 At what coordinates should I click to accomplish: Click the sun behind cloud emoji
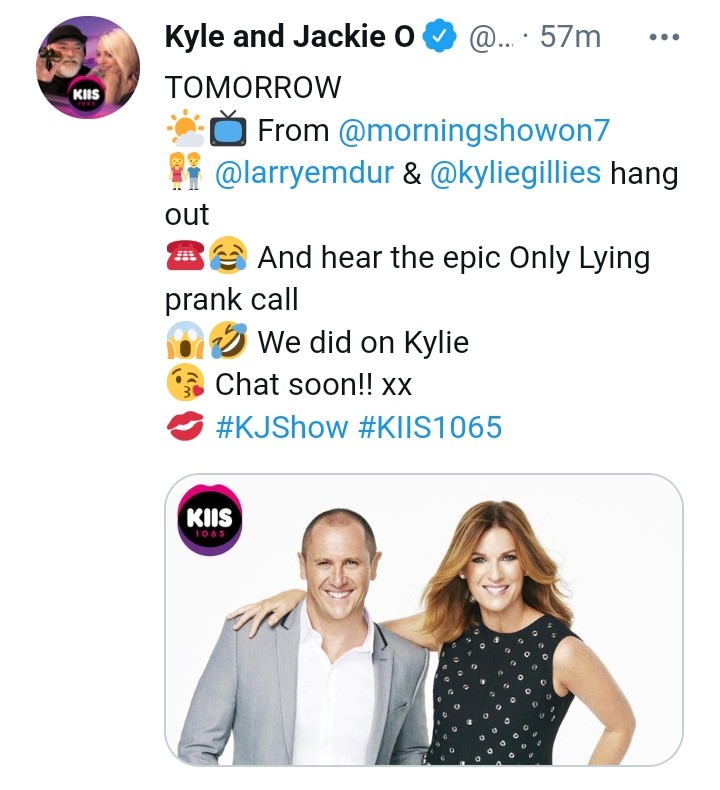pyautogui.click(x=186, y=130)
